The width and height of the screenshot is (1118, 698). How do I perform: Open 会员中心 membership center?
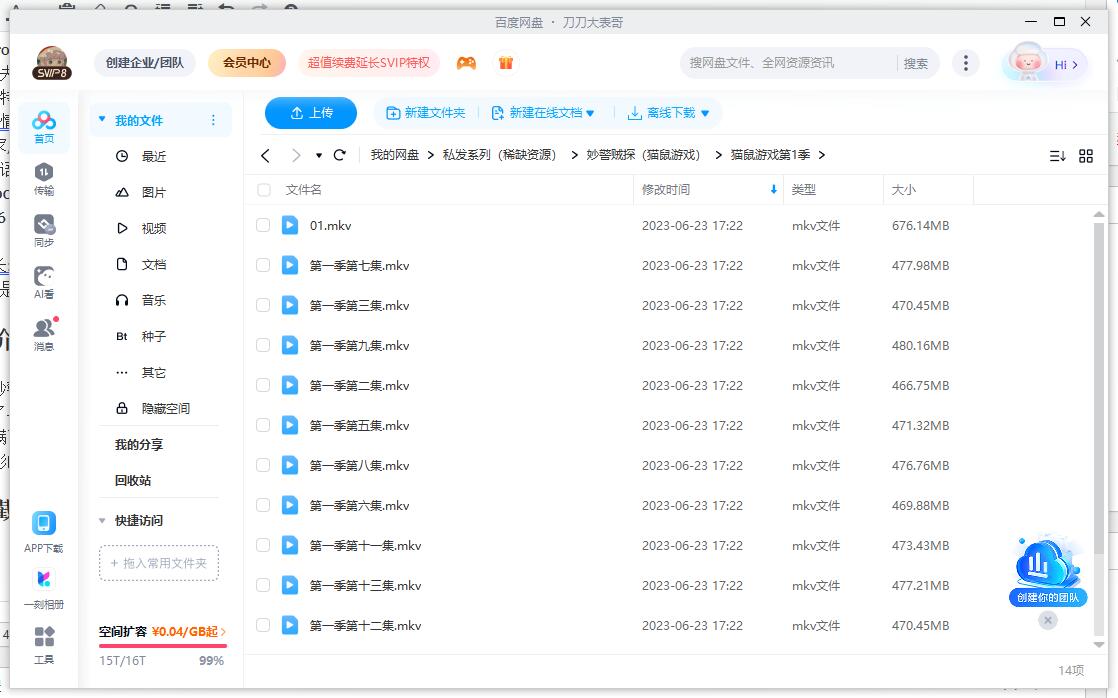point(246,62)
